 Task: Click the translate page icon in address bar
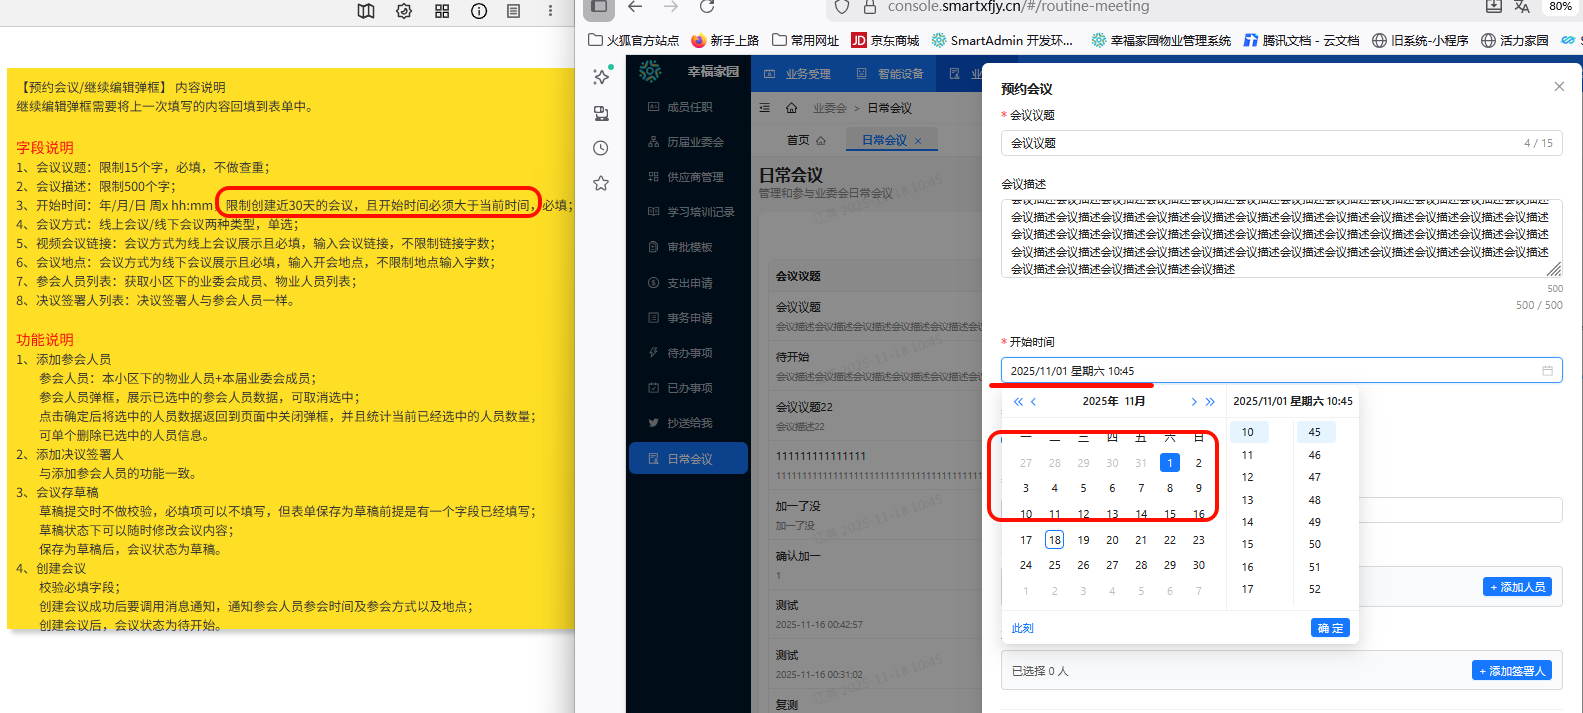point(1522,7)
